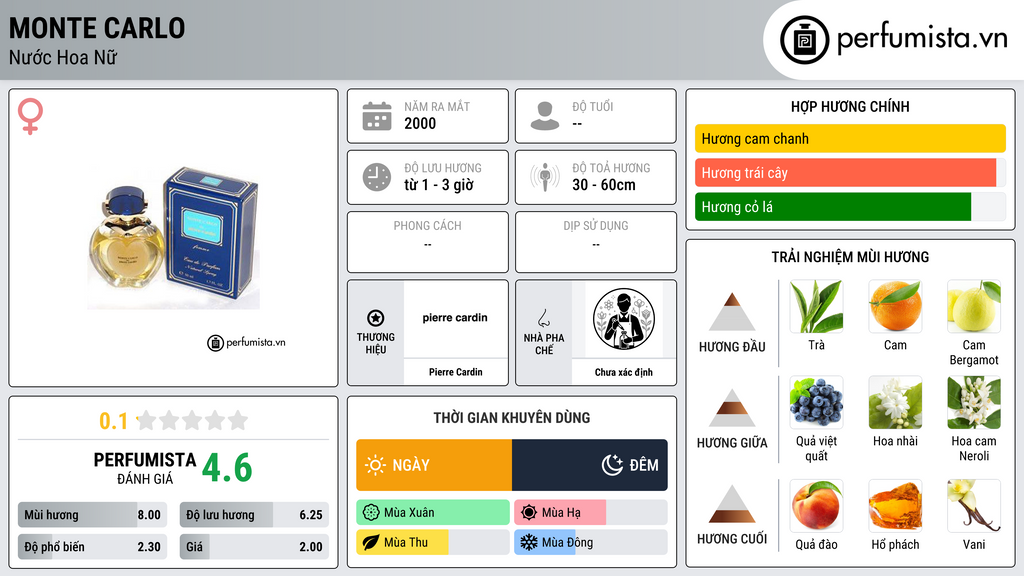Select the orange Ngày daytime segment
The width and height of the screenshot is (1024, 576).
(434, 465)
